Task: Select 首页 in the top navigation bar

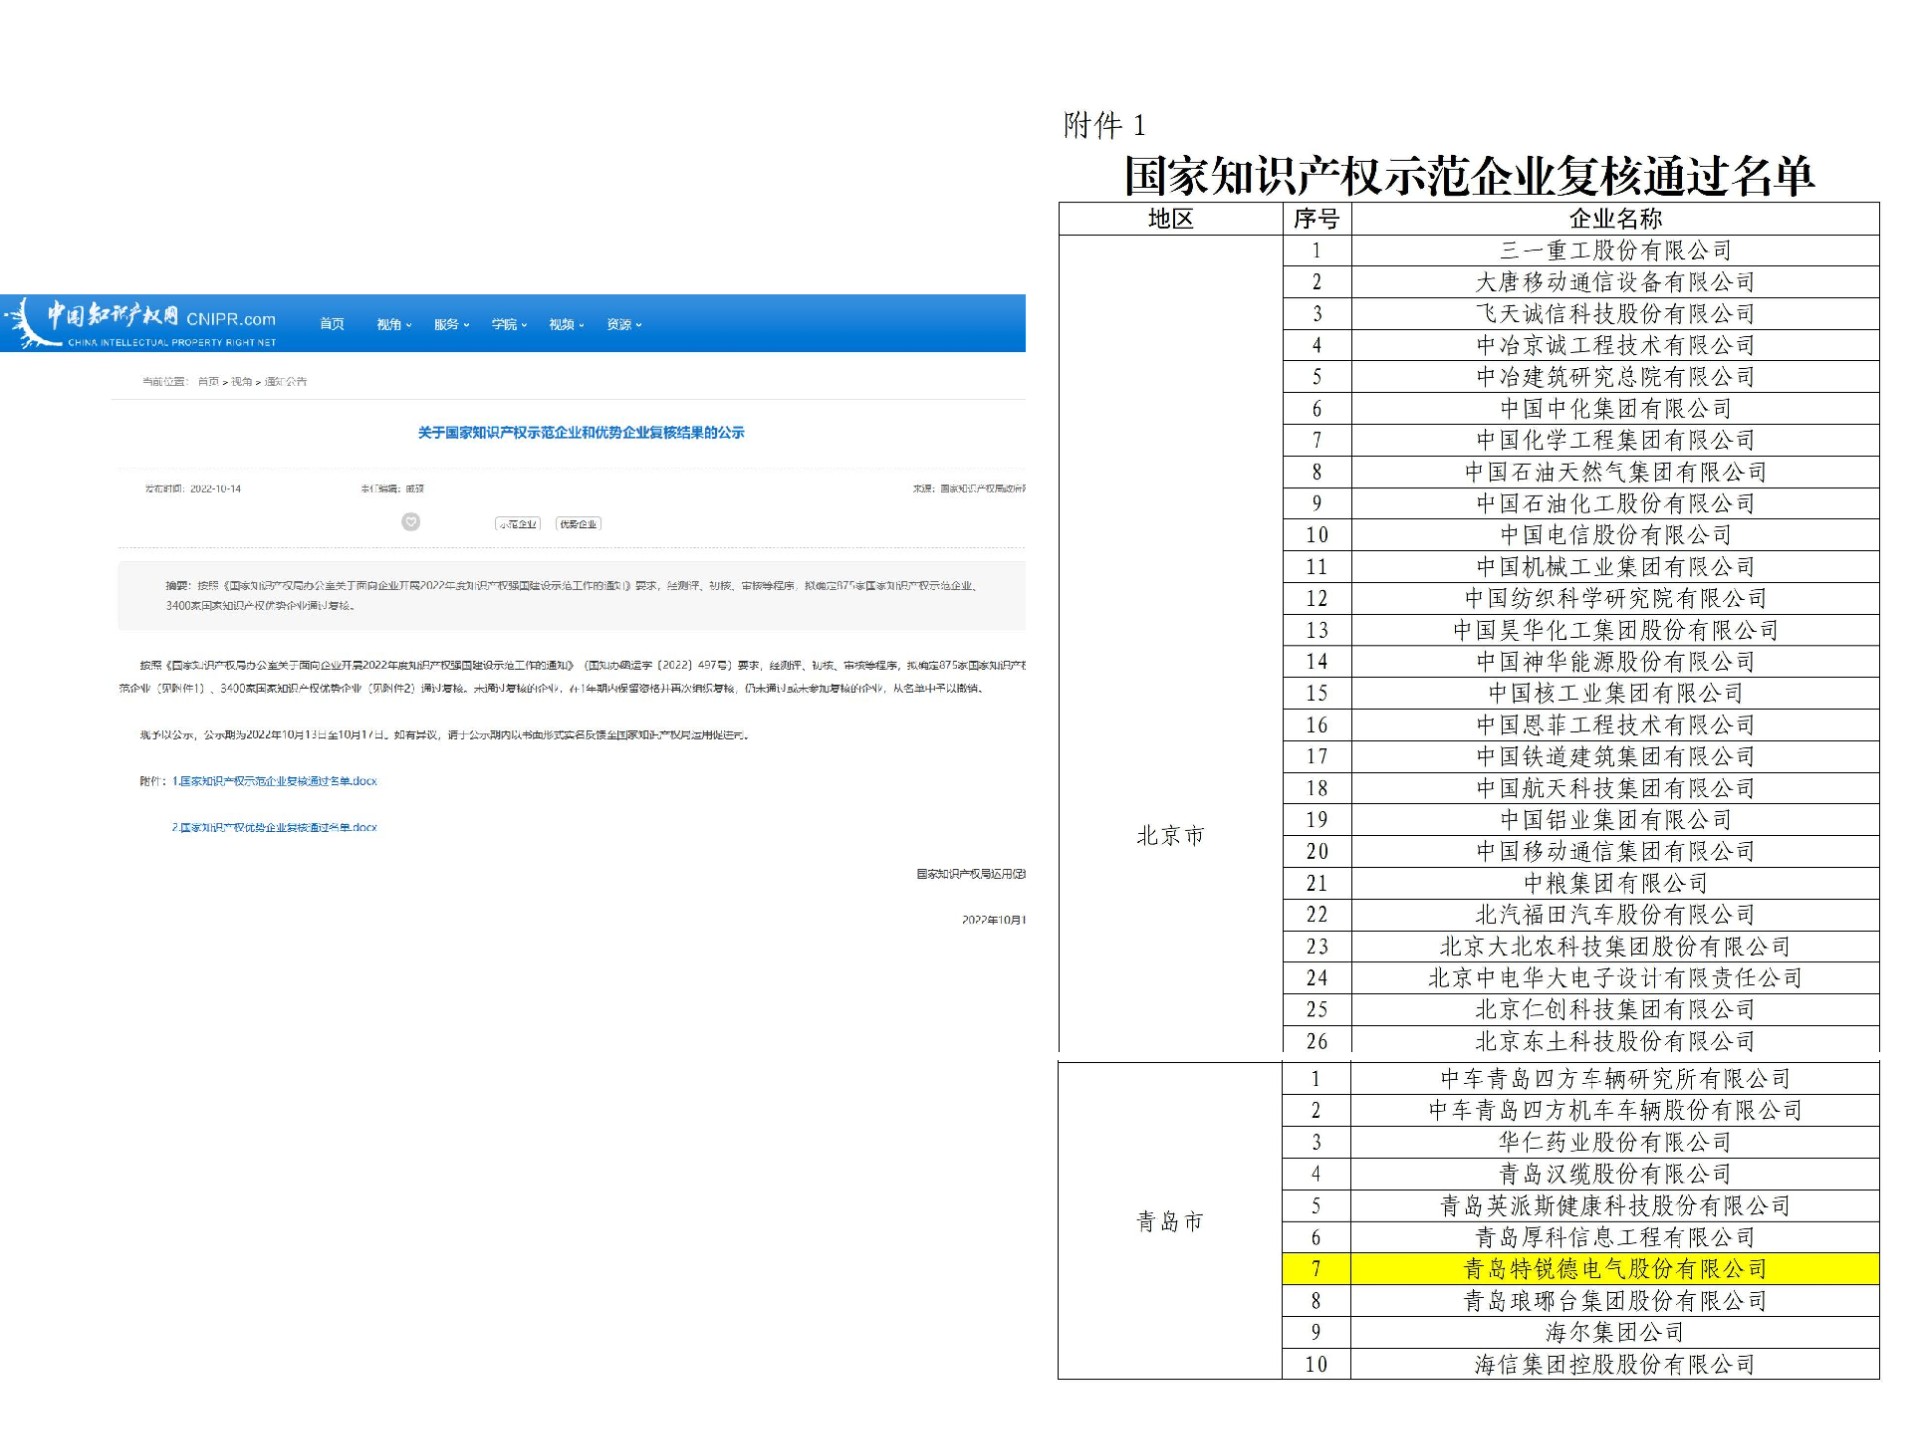Action: click(333, 324)
